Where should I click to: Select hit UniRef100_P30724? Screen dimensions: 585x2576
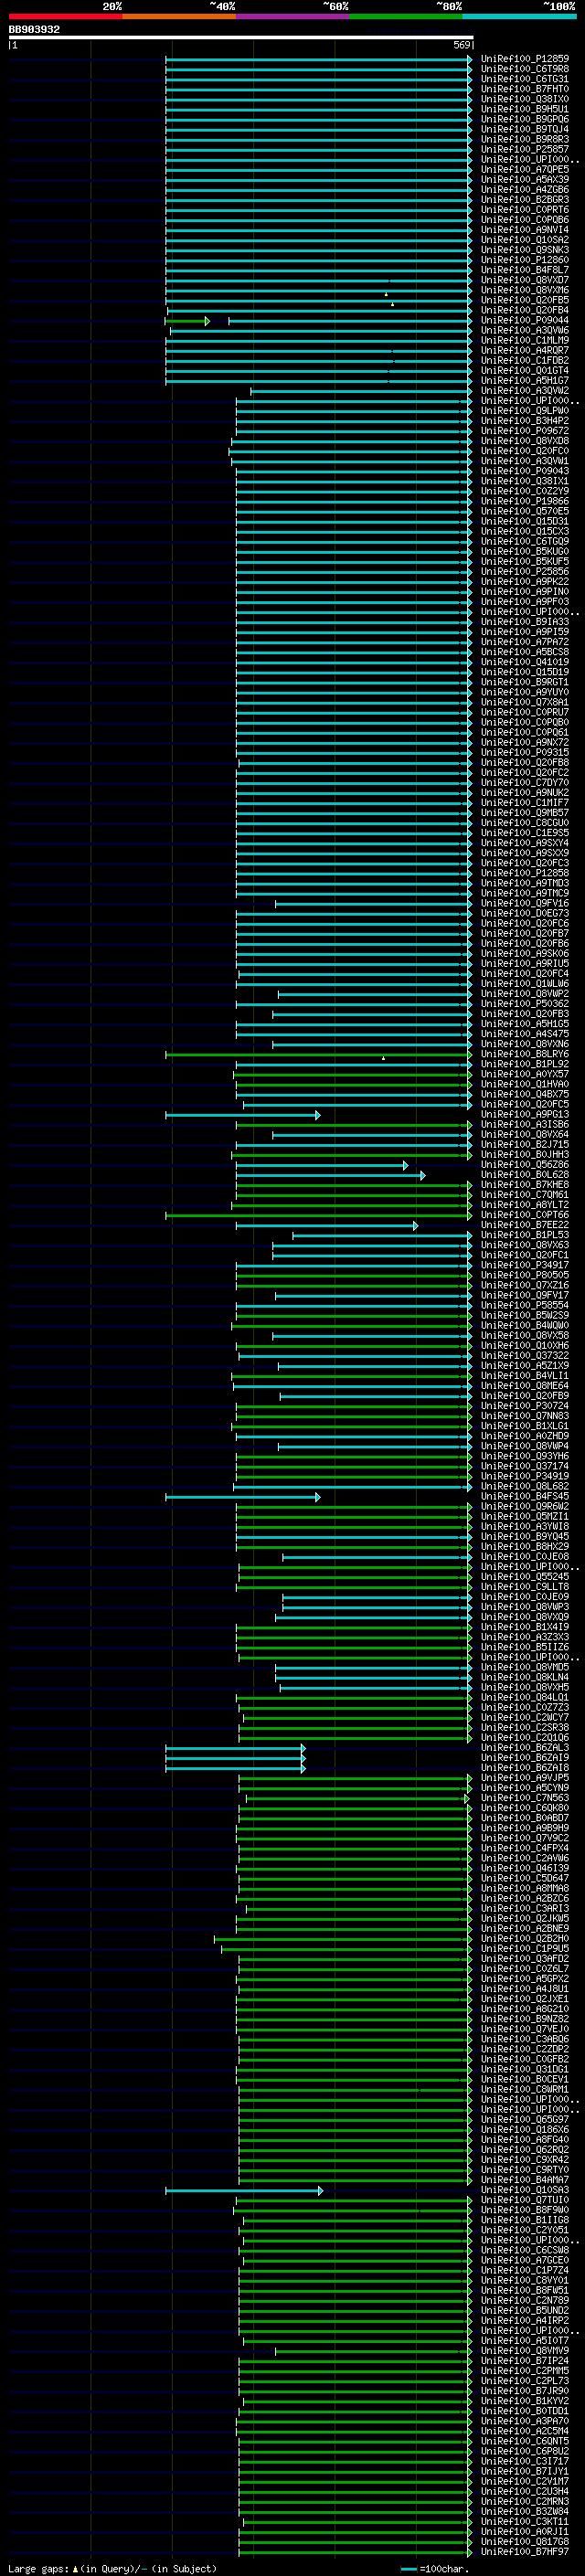[x=524, y=1405]
